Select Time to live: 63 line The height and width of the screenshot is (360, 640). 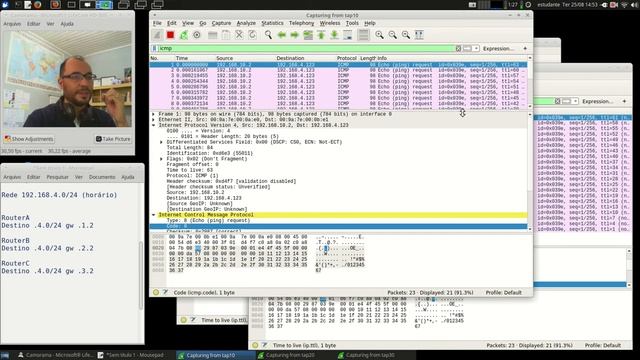(x=190, y=170)
